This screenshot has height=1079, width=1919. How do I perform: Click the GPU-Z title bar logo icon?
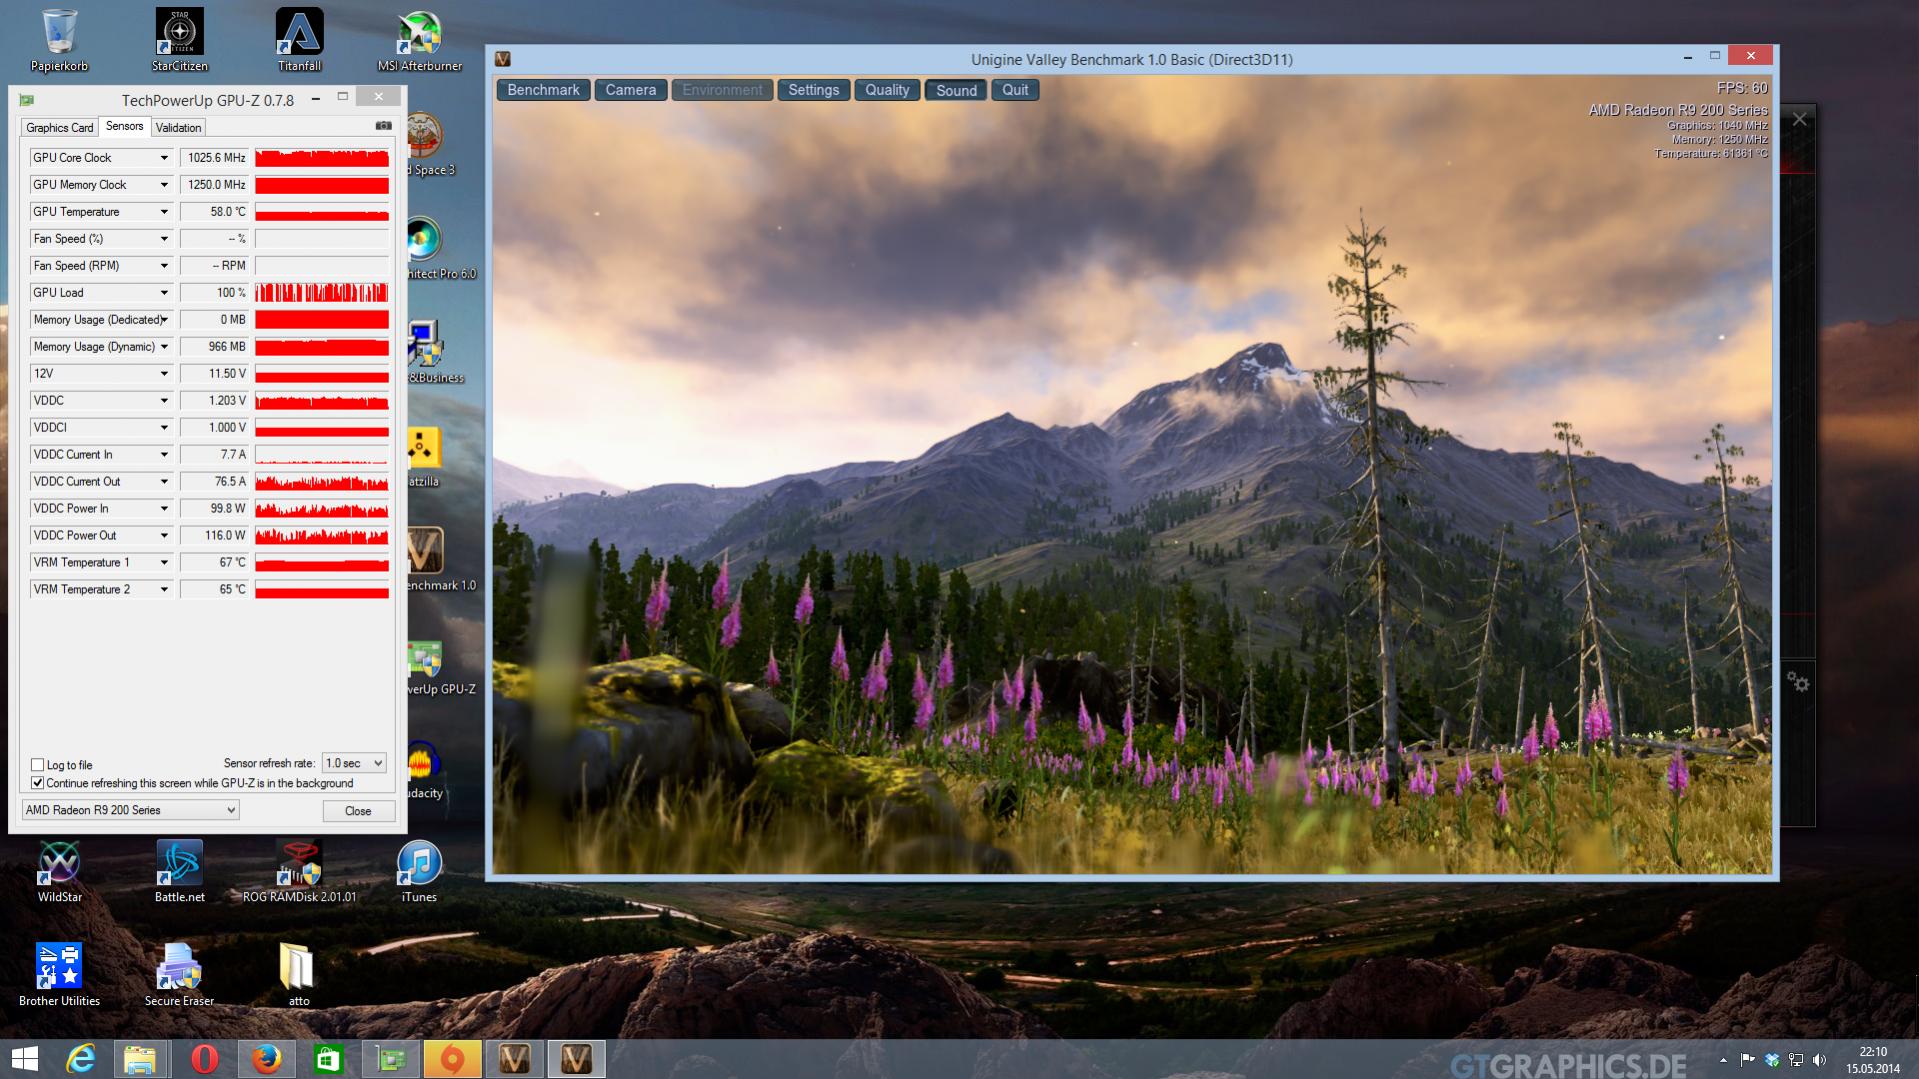pos(27,100)
